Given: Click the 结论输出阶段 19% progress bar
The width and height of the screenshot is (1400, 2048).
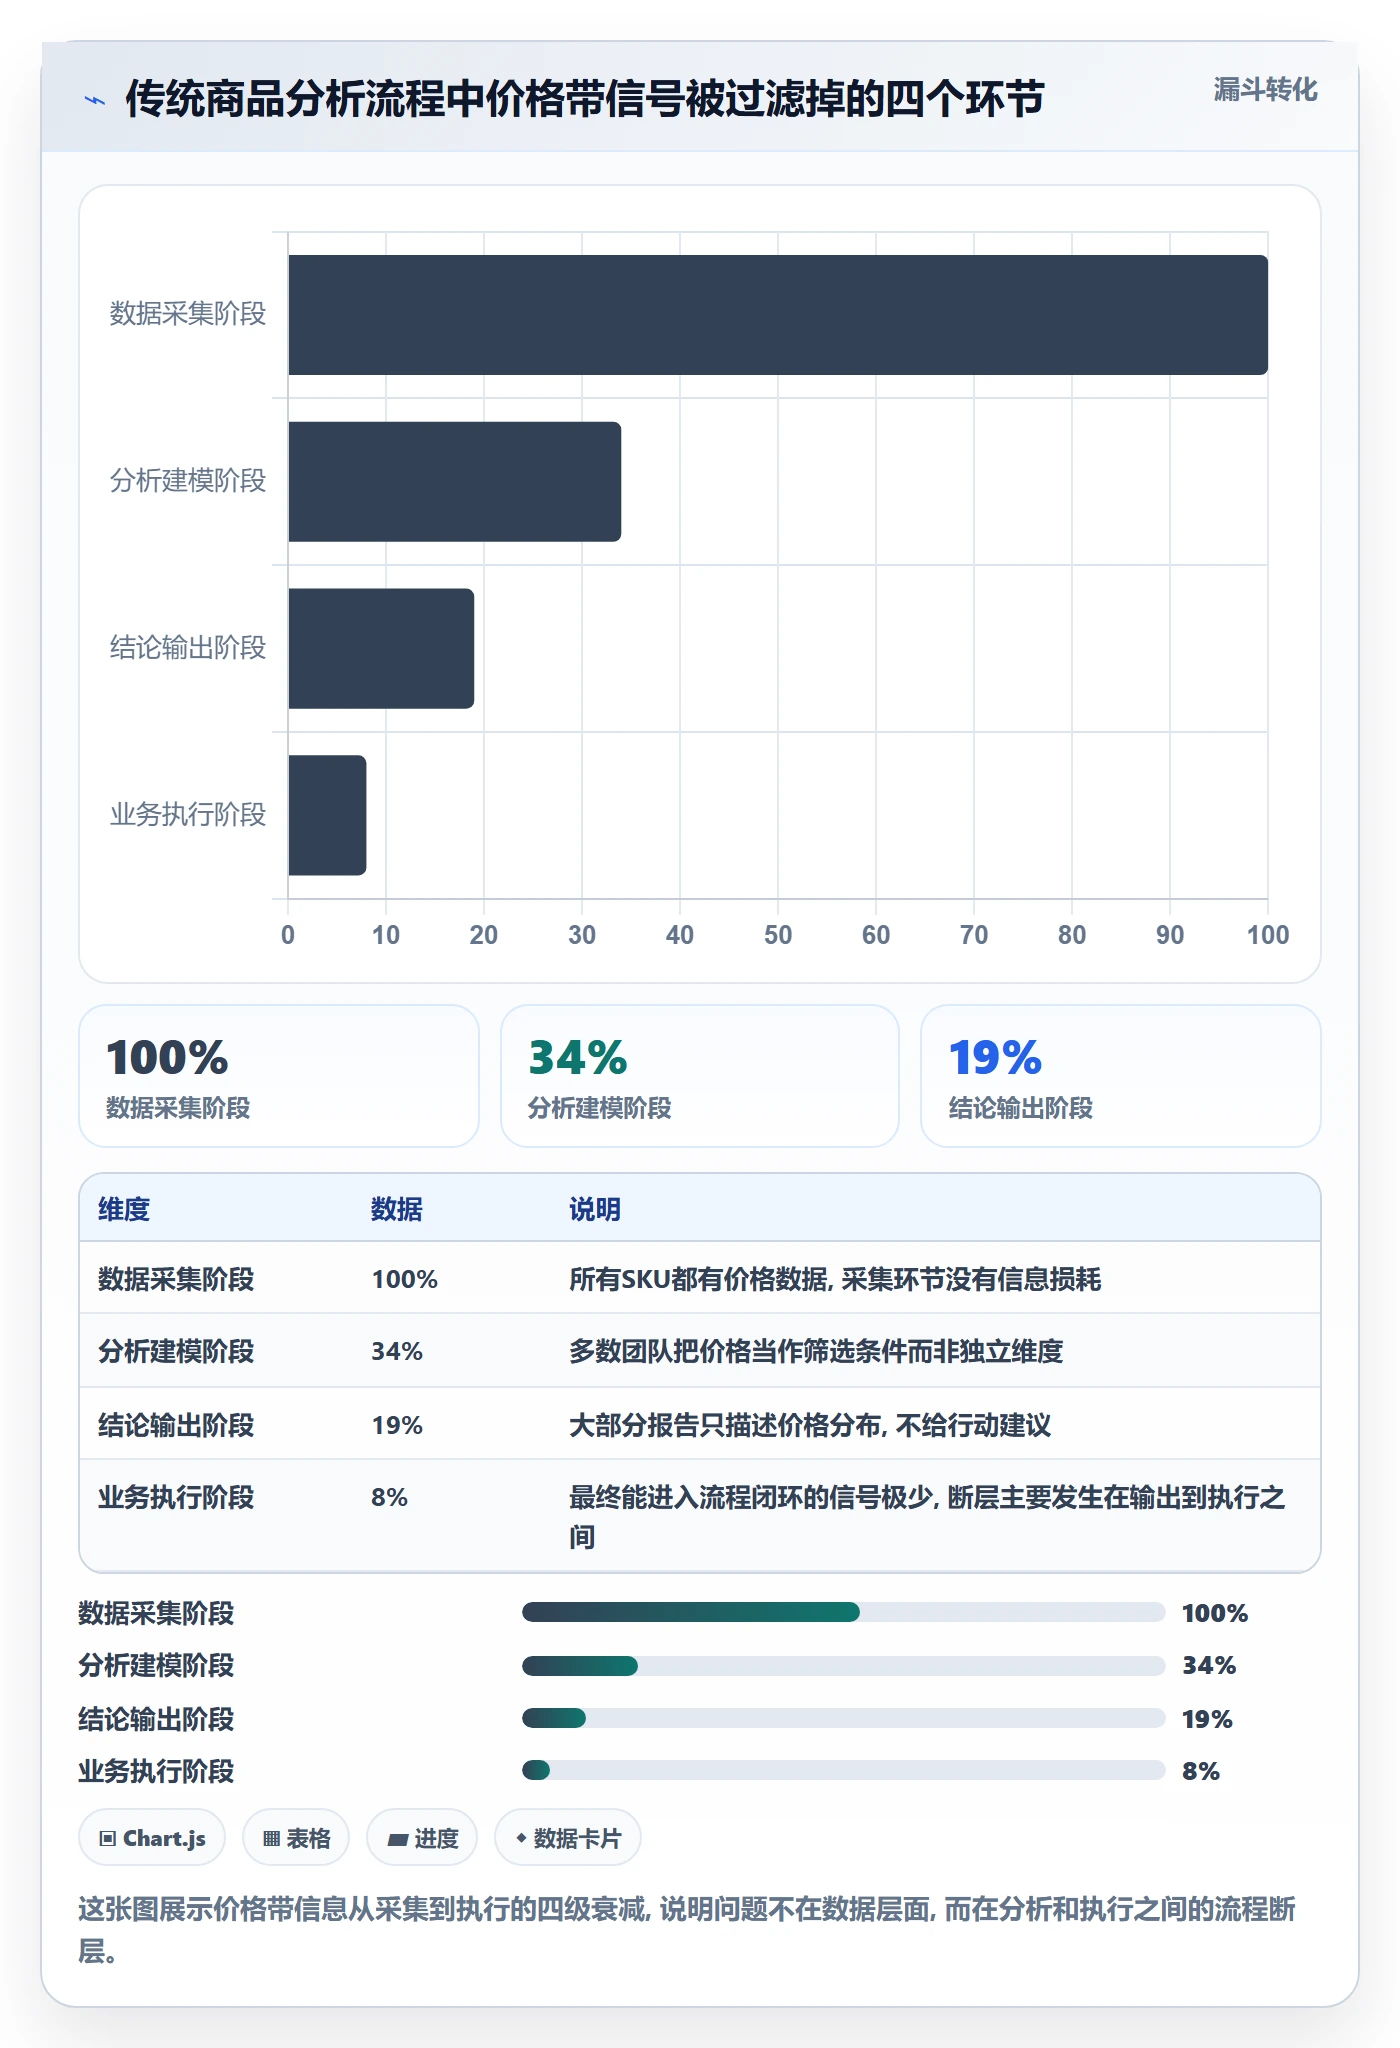Looking at the screenshot, I should (x=844, y=1718).
